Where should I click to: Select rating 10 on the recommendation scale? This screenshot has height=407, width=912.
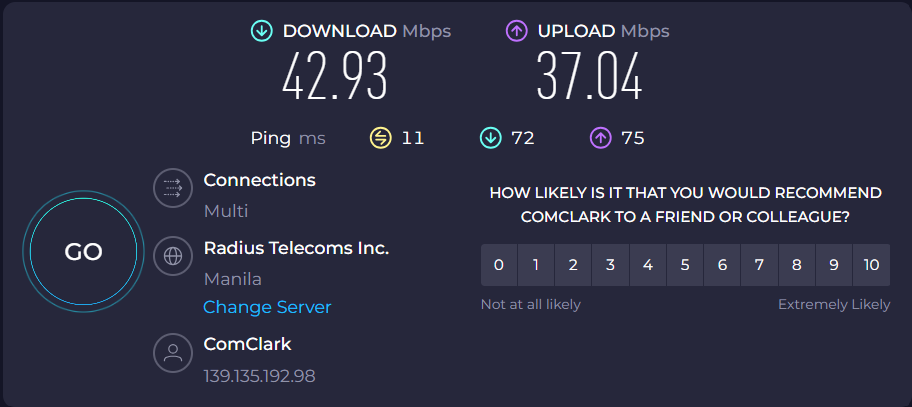tap(871, 265)
